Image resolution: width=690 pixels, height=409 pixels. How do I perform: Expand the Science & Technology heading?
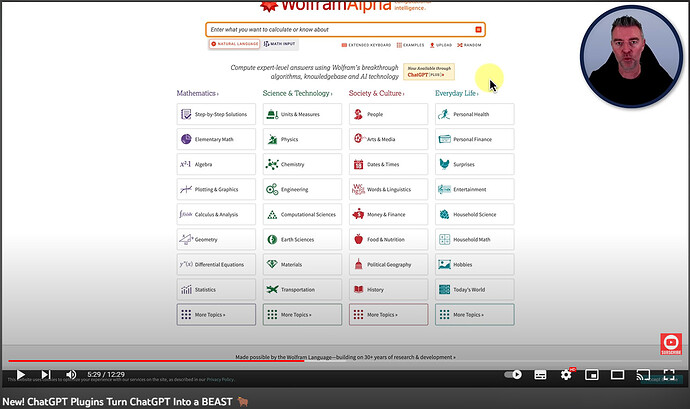tap(297, 93)
